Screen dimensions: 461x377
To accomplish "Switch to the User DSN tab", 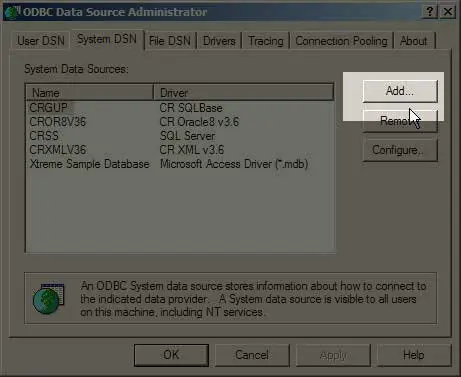I will tap(41, 41).
